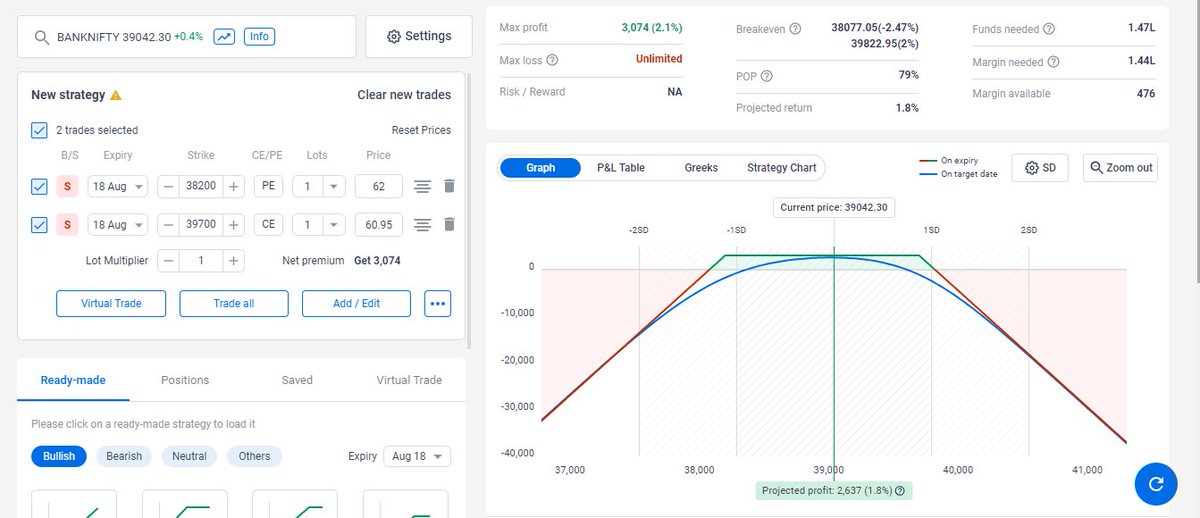Open the lines menu icon for 39700 CE trade
The image size is (1200, 518).
coord(422,225)
